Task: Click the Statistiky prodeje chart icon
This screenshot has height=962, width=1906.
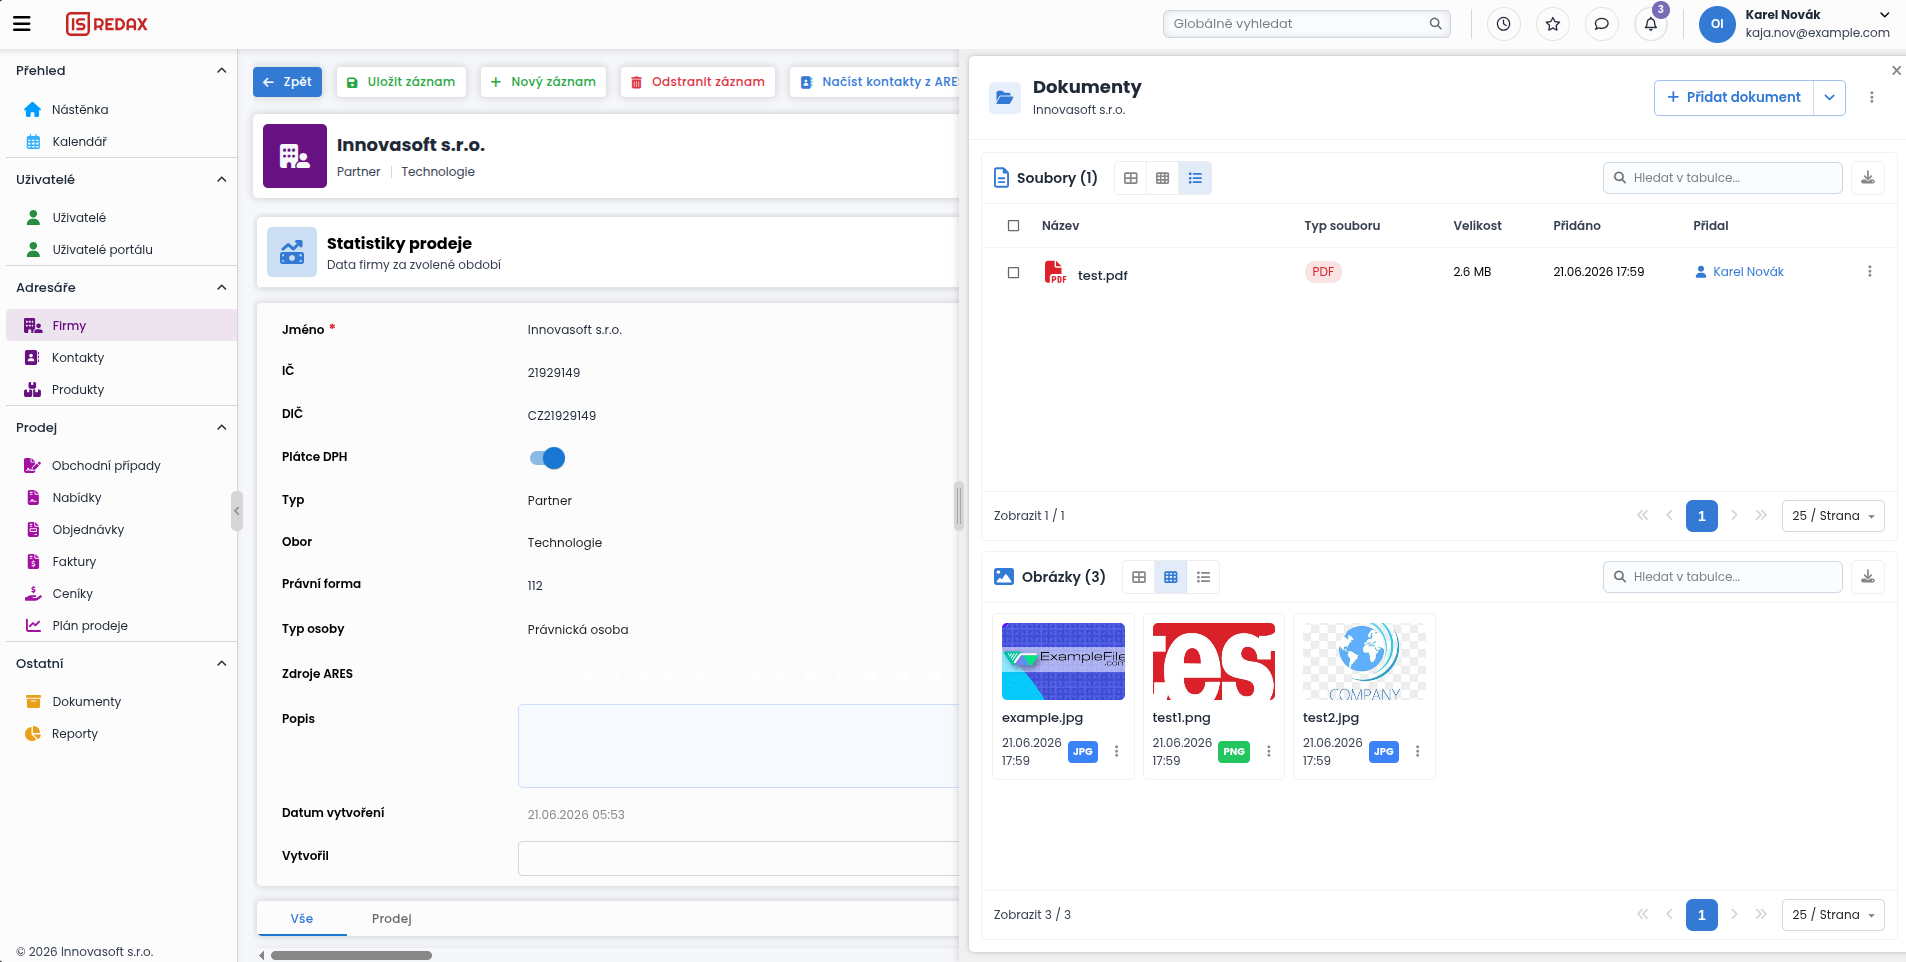Action: click(292, 252)
